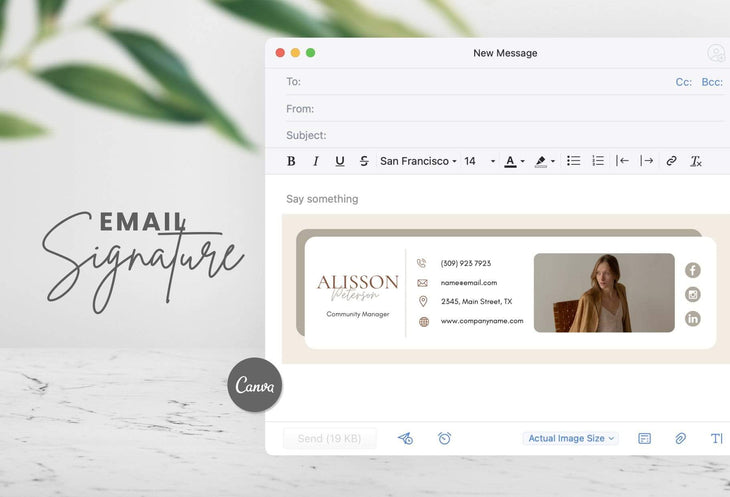
Task: Open the highlight color marker
Action: 544,161
